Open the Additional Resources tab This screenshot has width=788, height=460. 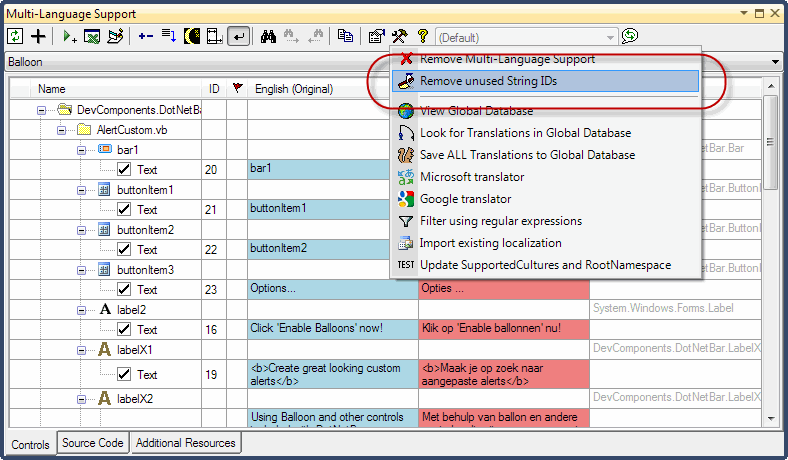pyautogui.click(x=185, y=443)
